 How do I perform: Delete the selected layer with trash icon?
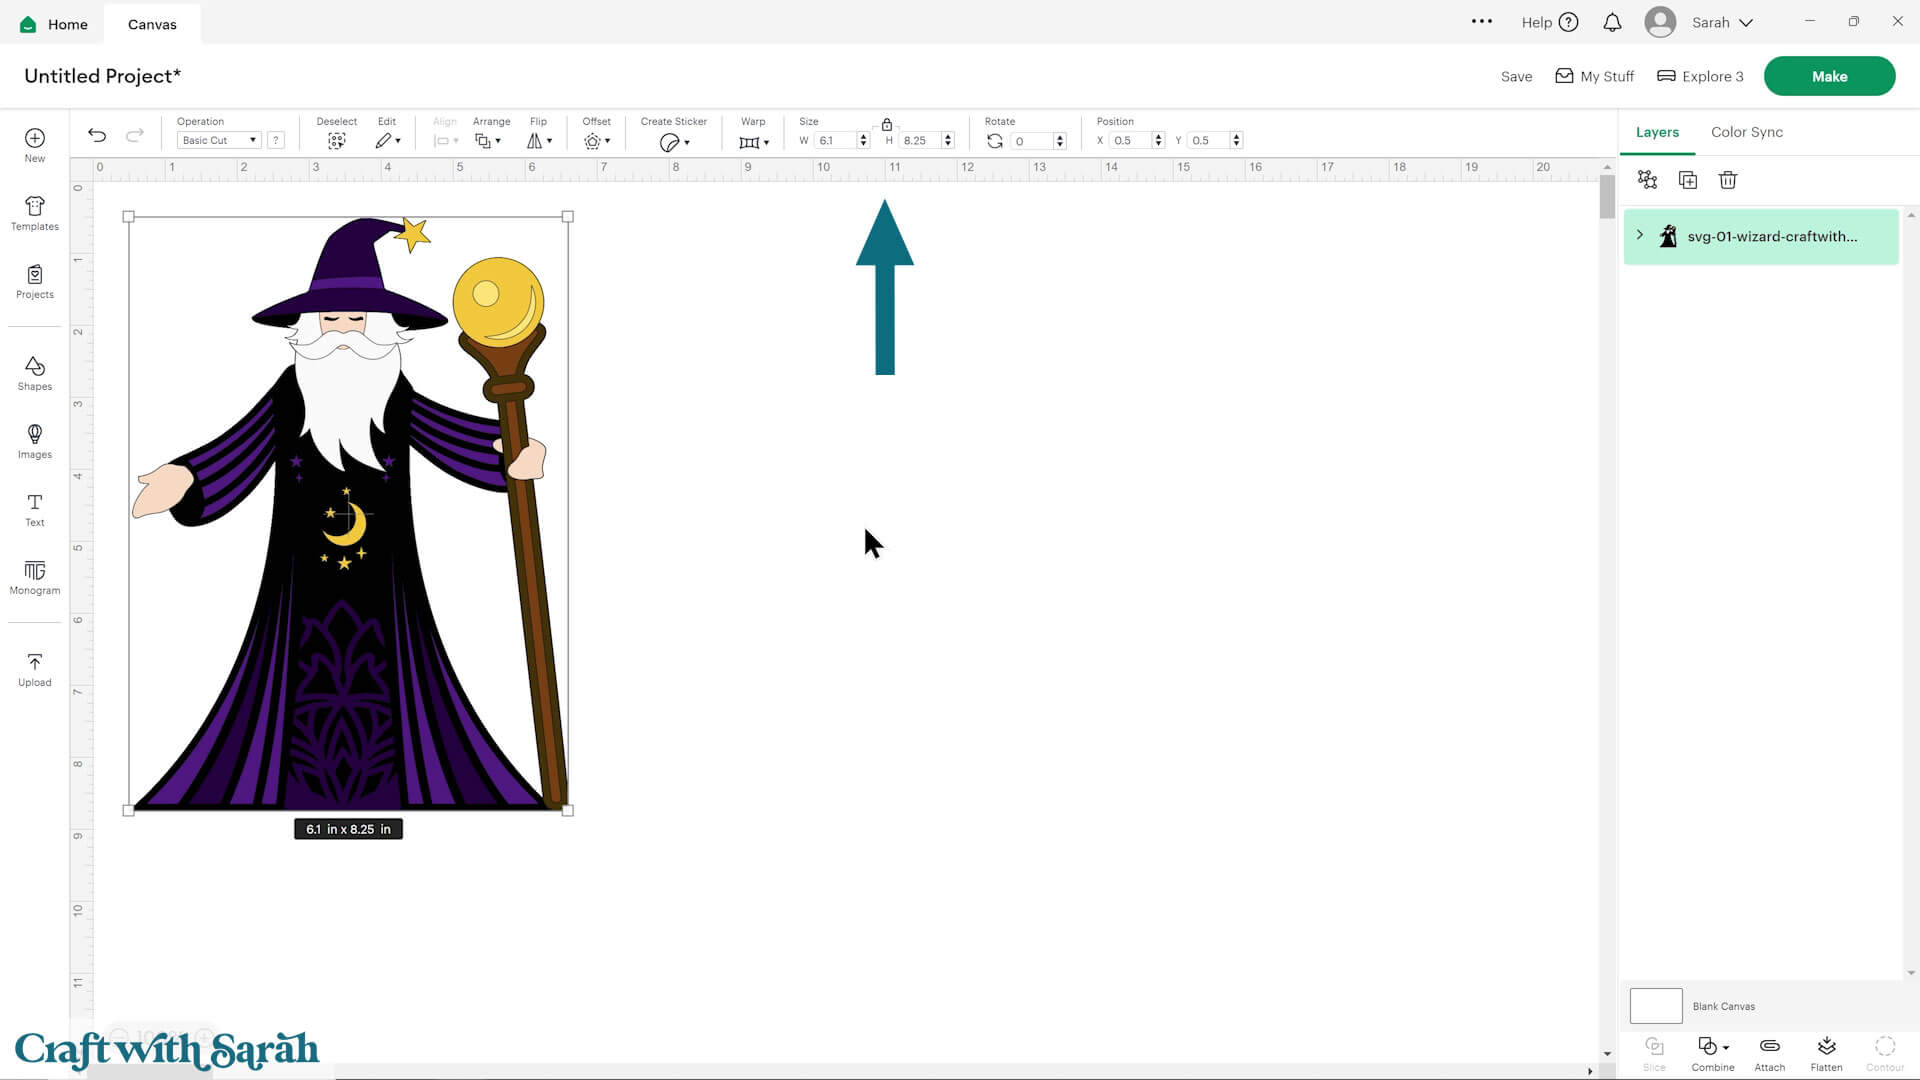tap(1727, 180)
